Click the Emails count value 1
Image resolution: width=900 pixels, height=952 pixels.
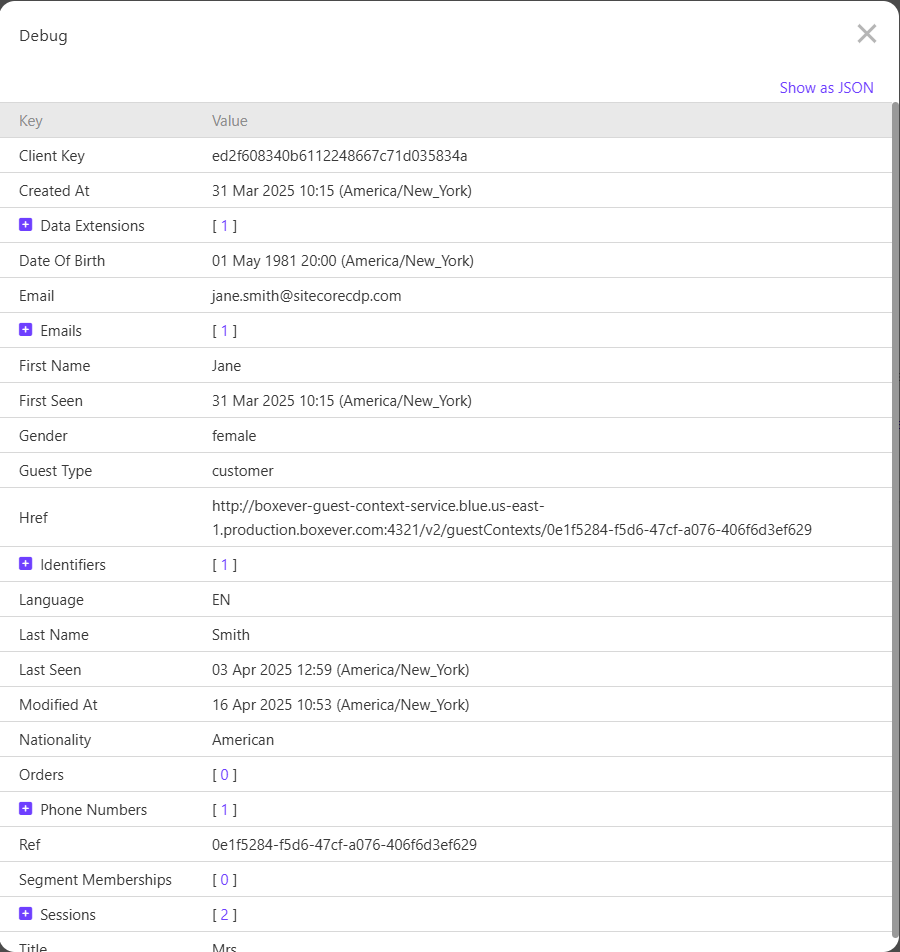point(224,331)
